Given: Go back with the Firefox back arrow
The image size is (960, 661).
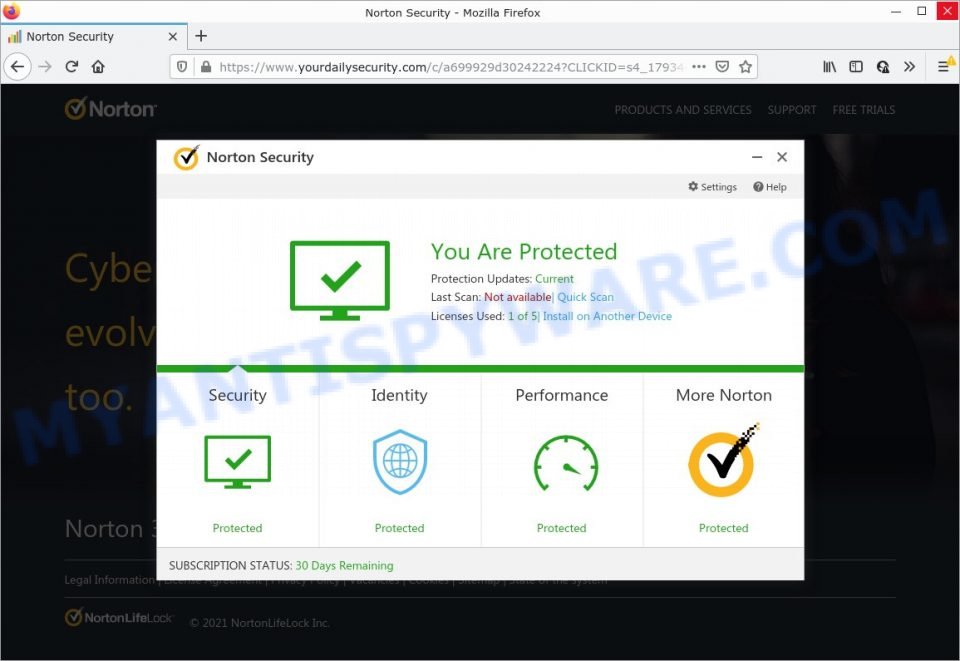Looking at the screenshot, I should (x=18, y=67).
